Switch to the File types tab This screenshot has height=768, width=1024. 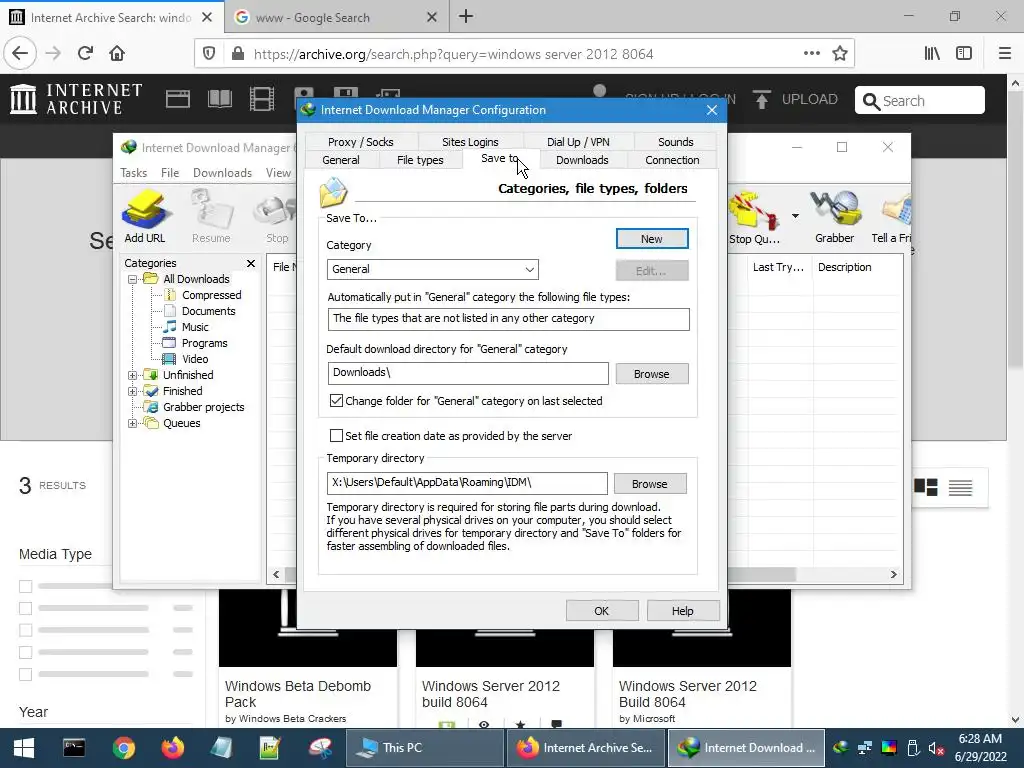point(420,160)
